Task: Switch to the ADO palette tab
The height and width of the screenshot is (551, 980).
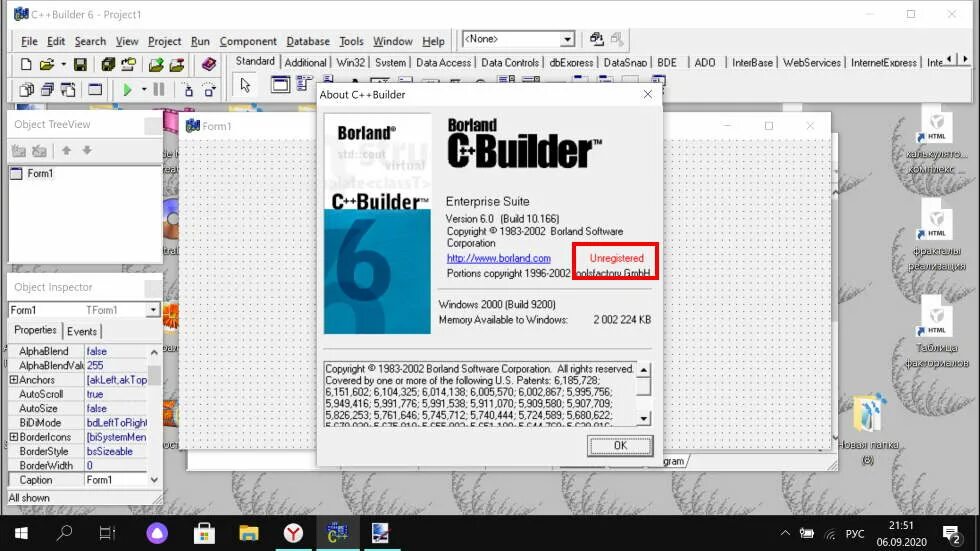Action: click(x=704, y=62)
